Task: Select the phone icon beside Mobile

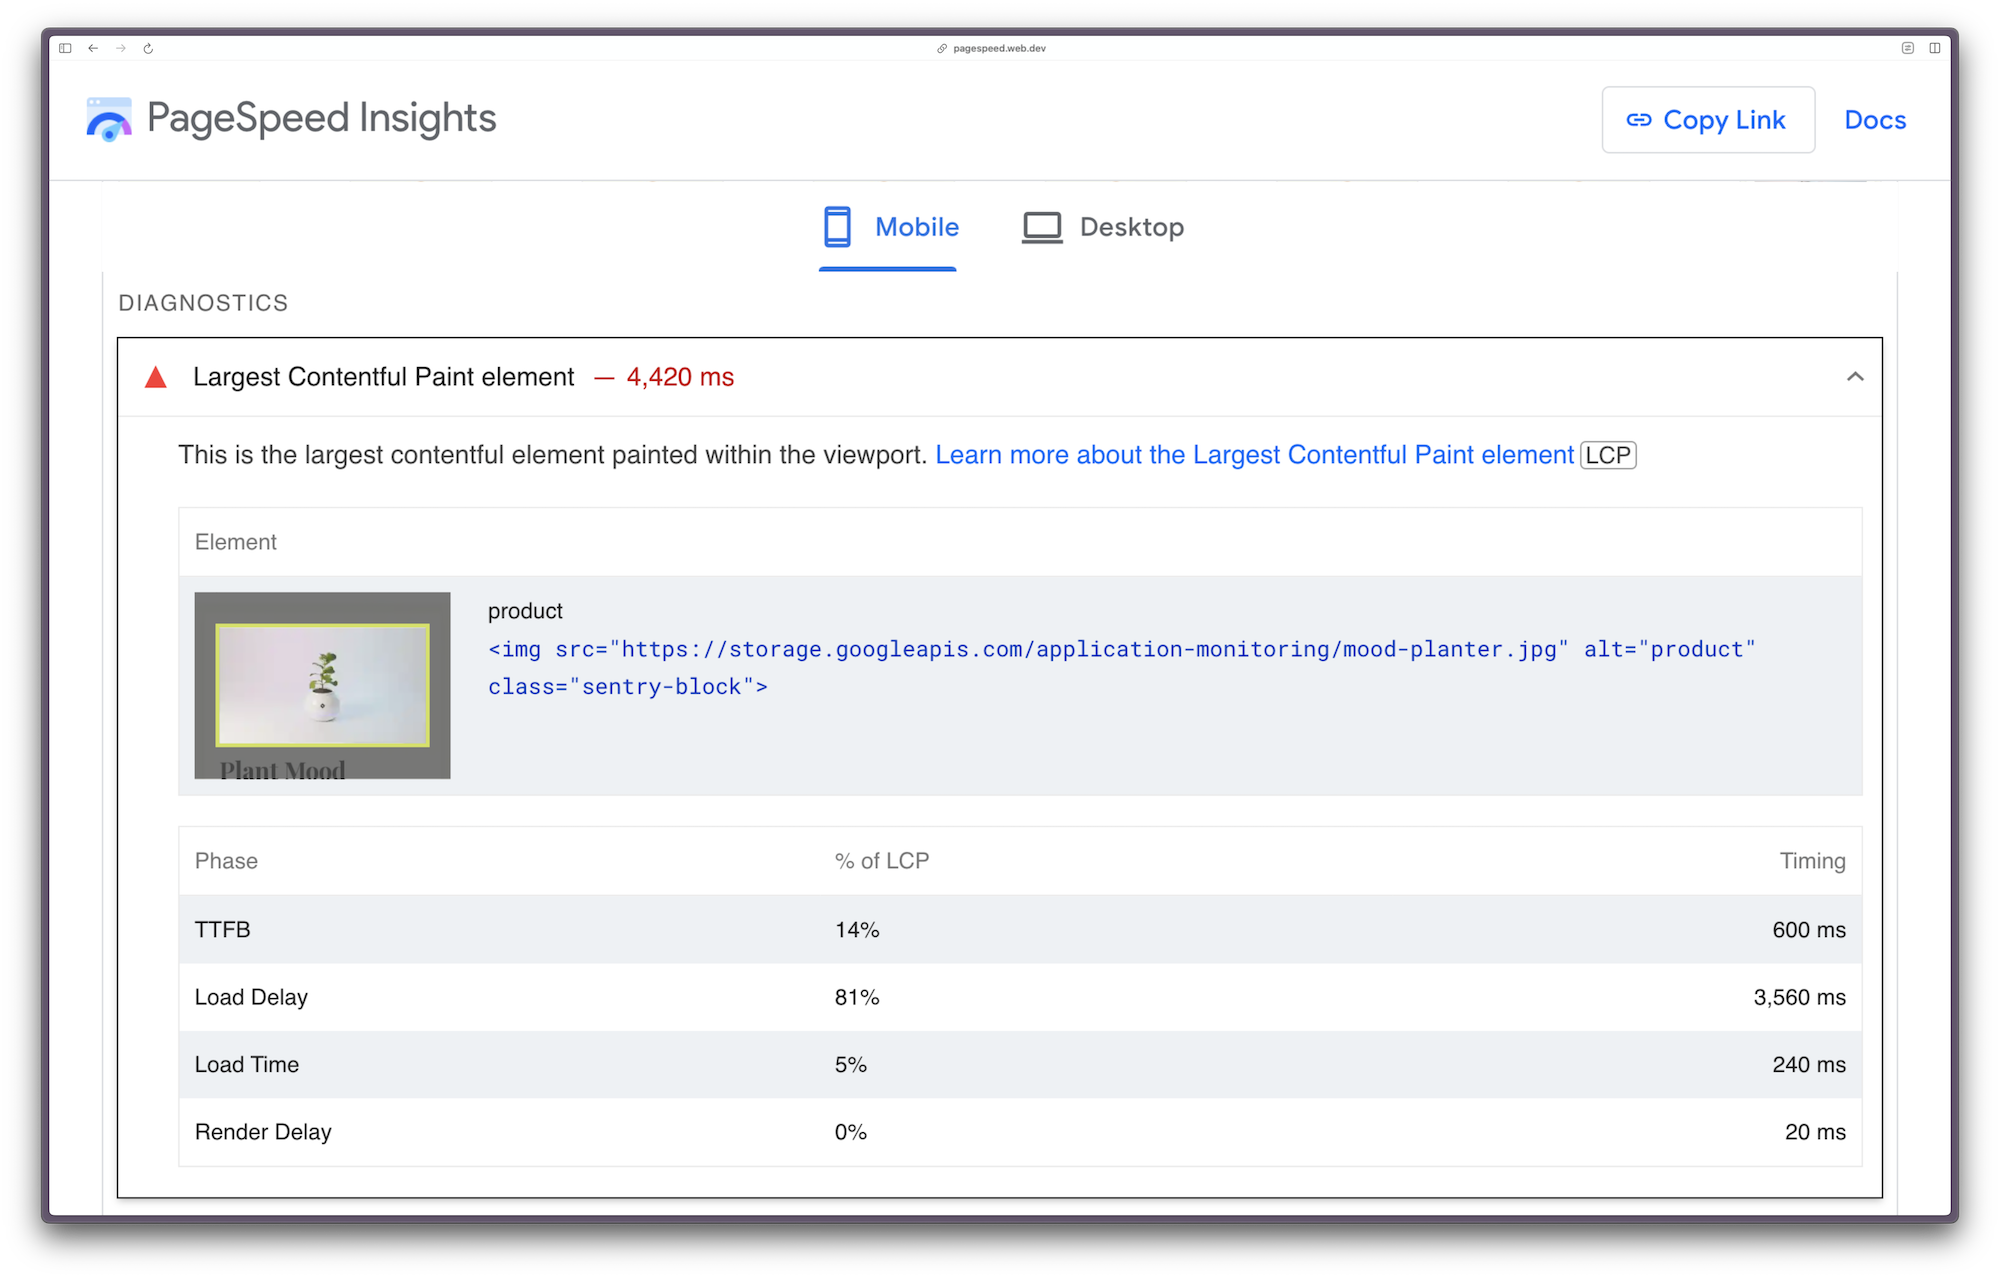Action: pos(837,227)
